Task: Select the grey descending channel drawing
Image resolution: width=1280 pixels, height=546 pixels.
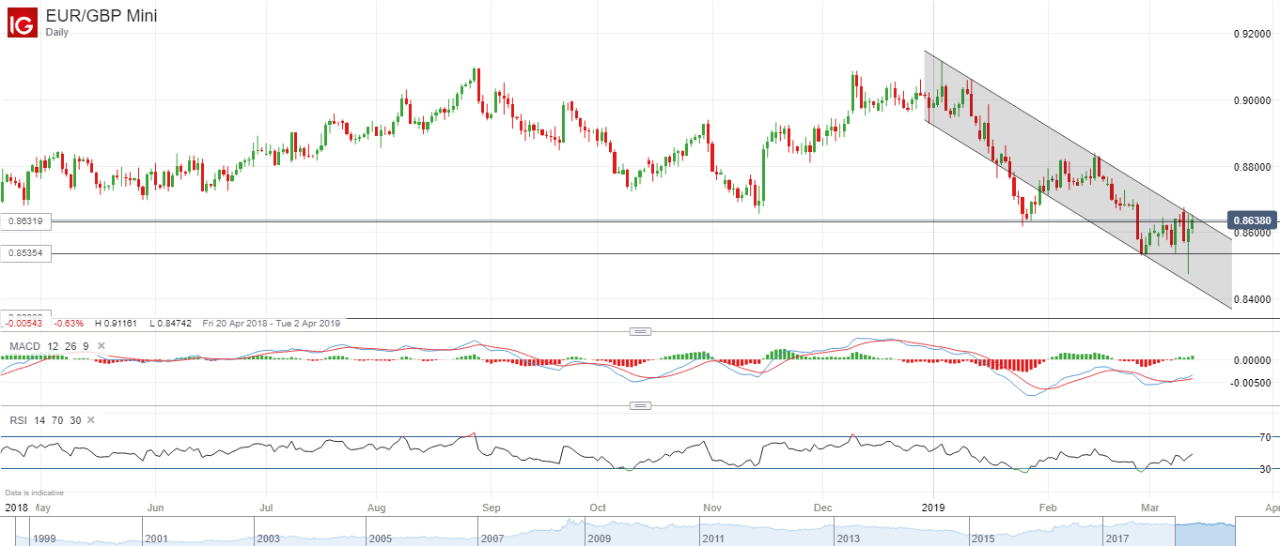Action: click(x=1078, y=180)
